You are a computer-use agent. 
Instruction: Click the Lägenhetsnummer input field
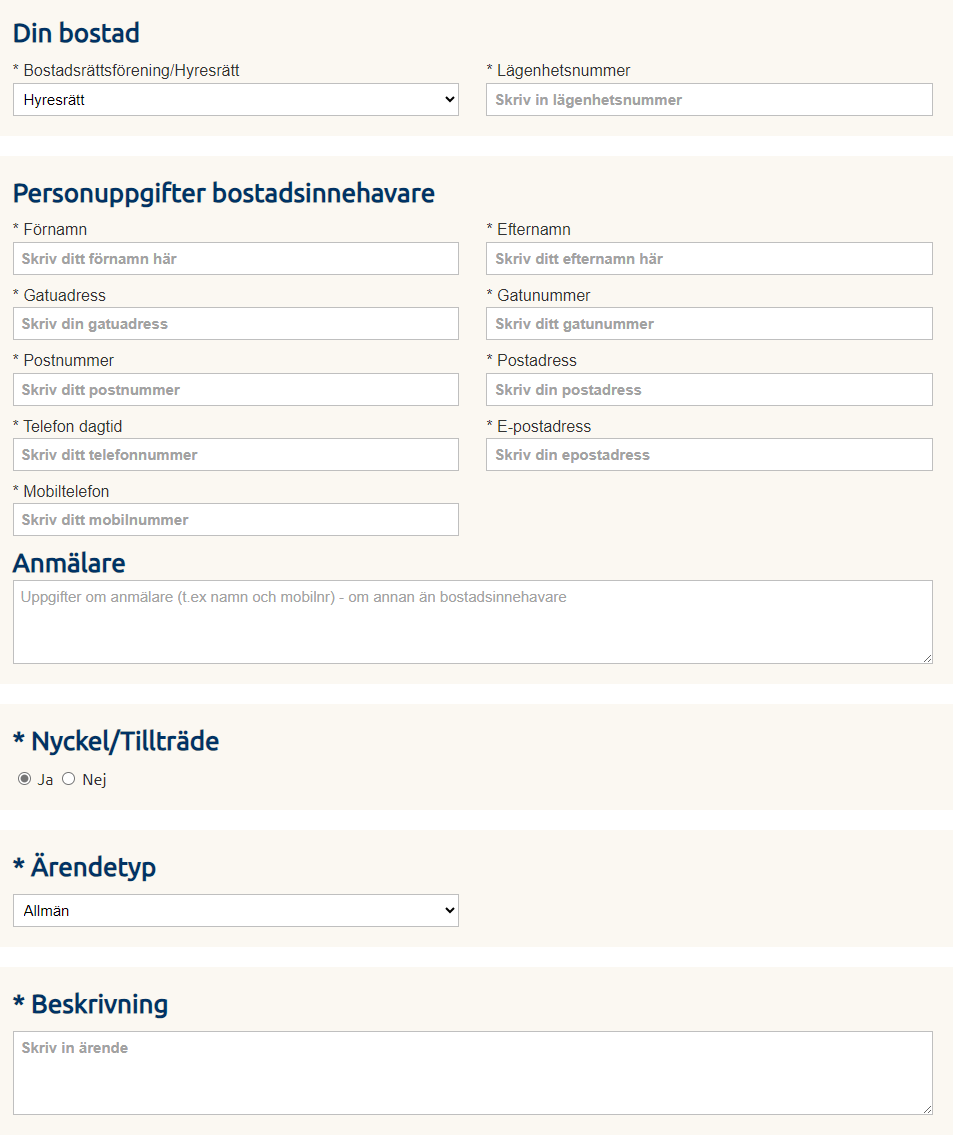(709, 99)
